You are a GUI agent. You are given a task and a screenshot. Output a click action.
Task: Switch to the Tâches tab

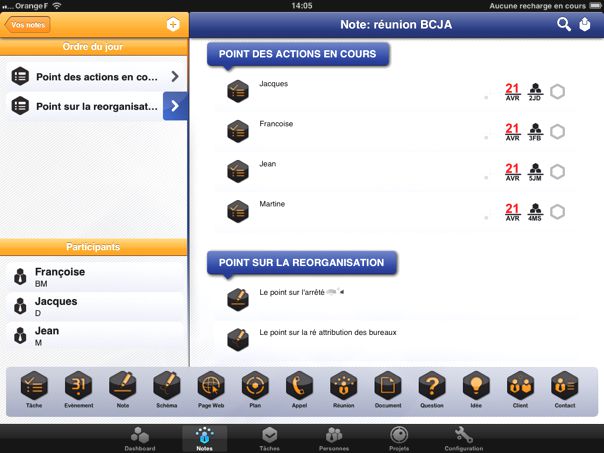click(x=269, y=438)
